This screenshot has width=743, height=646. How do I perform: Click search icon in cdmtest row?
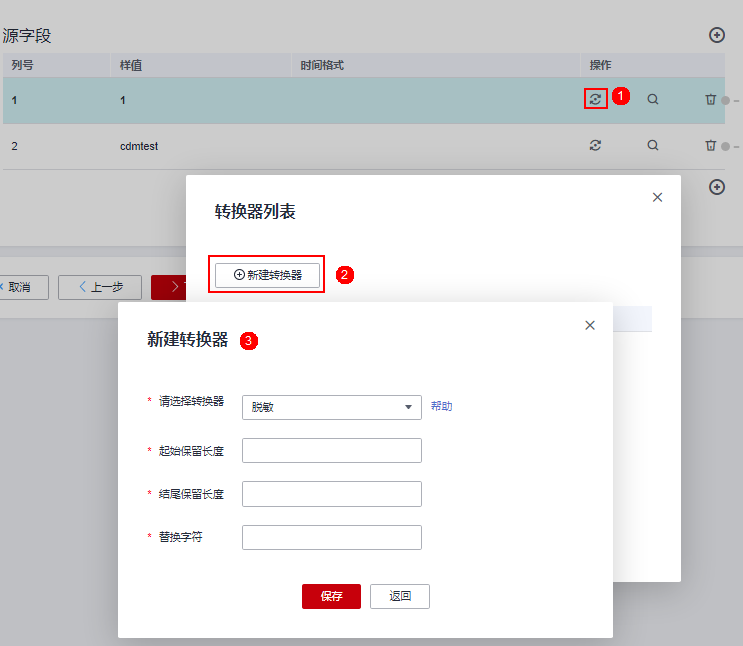(x=653, y=145)
